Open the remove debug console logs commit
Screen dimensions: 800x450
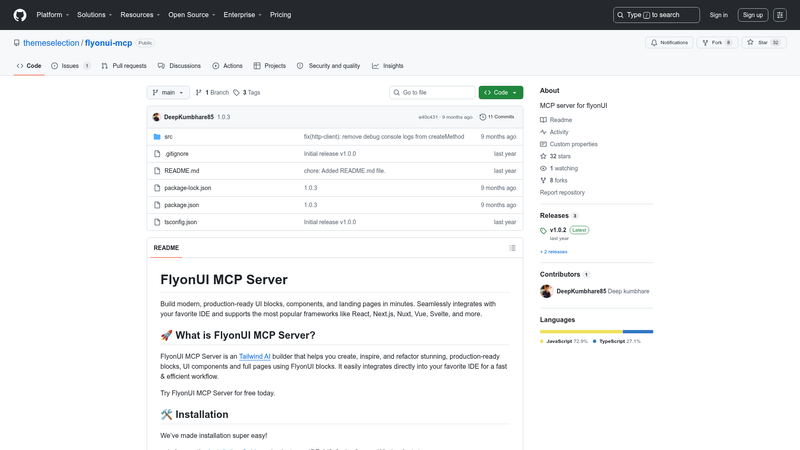384,137
